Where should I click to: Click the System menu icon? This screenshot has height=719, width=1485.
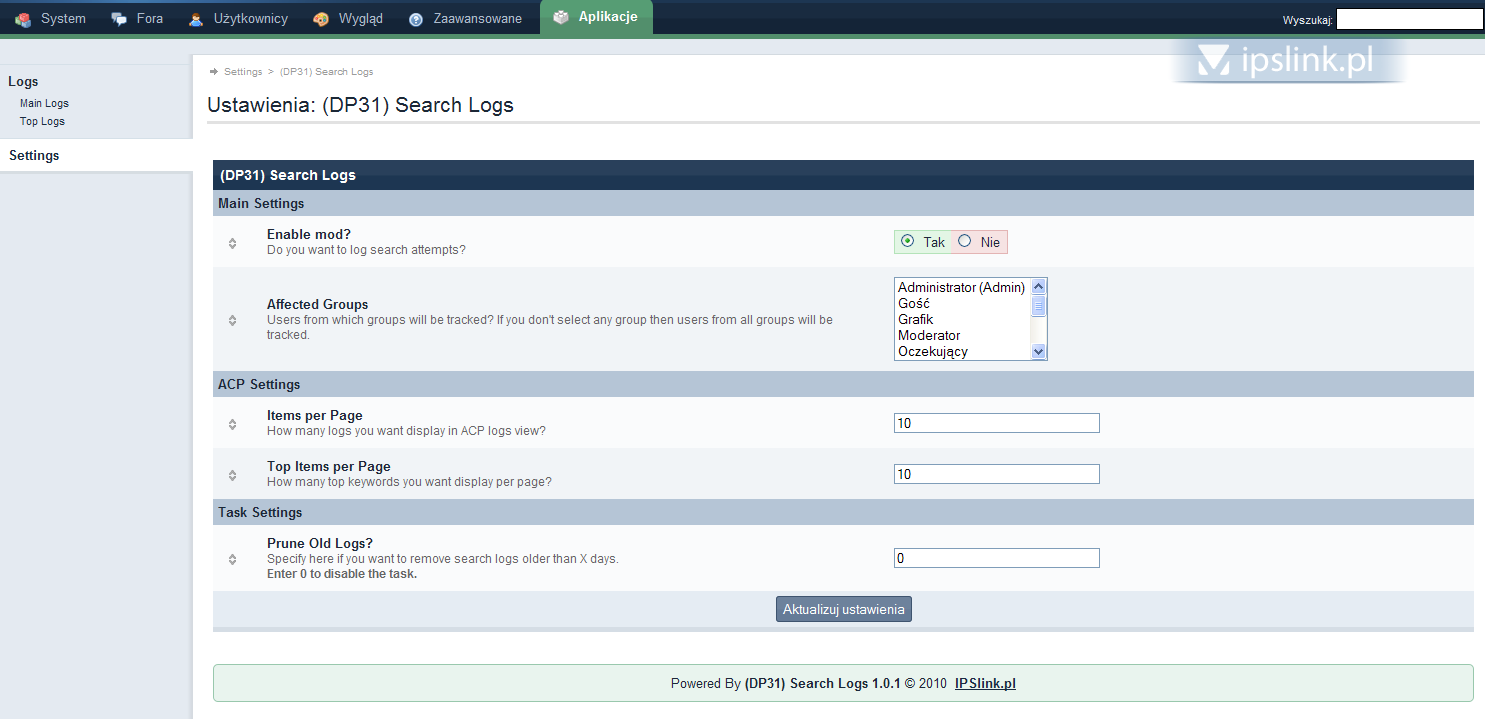(23, 19)
